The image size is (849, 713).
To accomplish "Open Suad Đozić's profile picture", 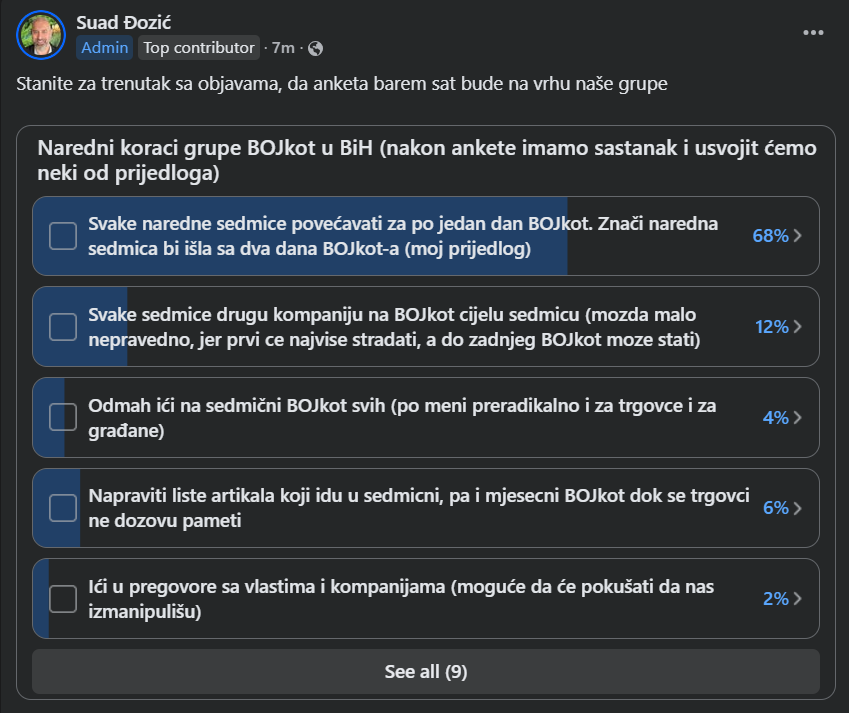I will pyautogui.click(x=41, y=35).
